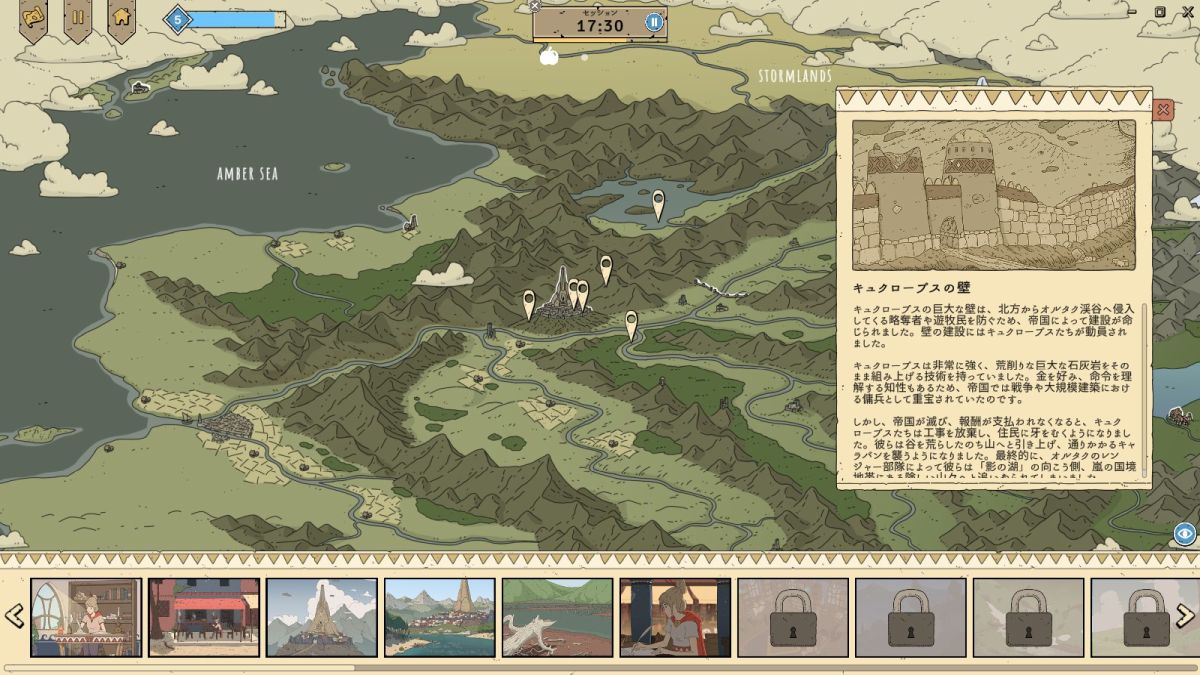This screenshot has width=1200, height=675.
Task: Click the info panel vertical scrollbar
Action: tap(1144, 390)
